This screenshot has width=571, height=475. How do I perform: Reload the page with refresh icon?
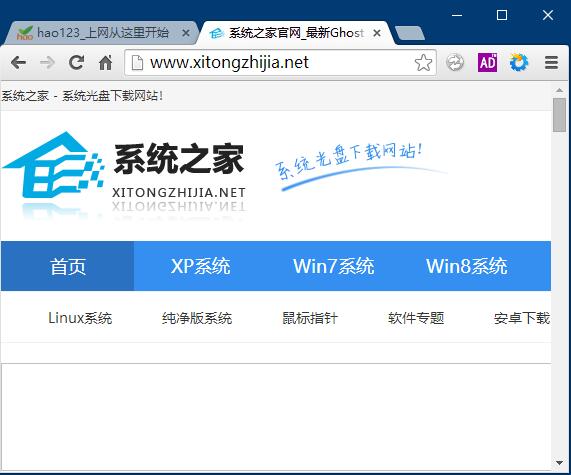(x=76, y=63)
